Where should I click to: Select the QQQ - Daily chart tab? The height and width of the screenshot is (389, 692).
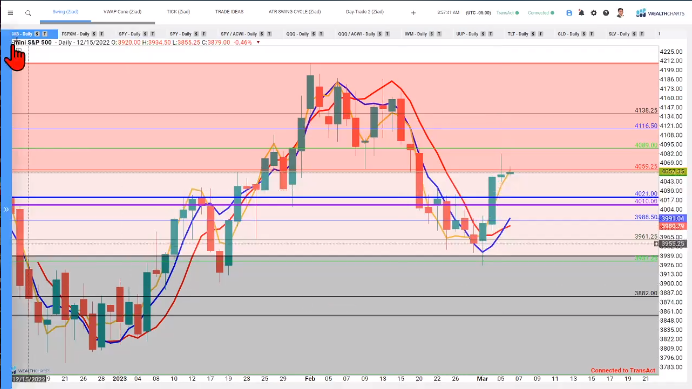(x=297, y=34)
